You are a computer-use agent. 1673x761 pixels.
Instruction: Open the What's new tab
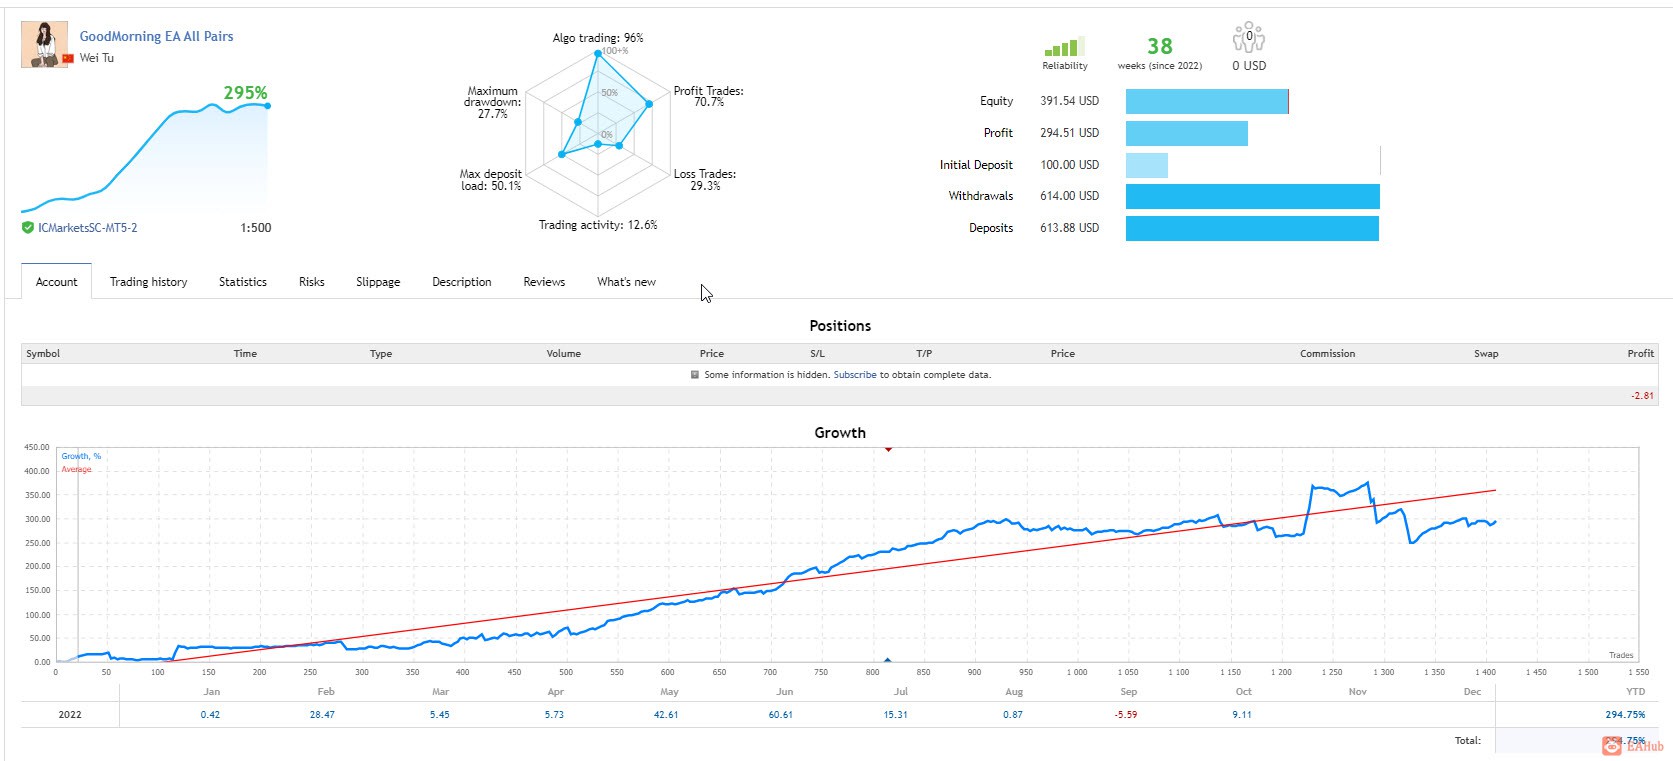click(x=627, y=282)
